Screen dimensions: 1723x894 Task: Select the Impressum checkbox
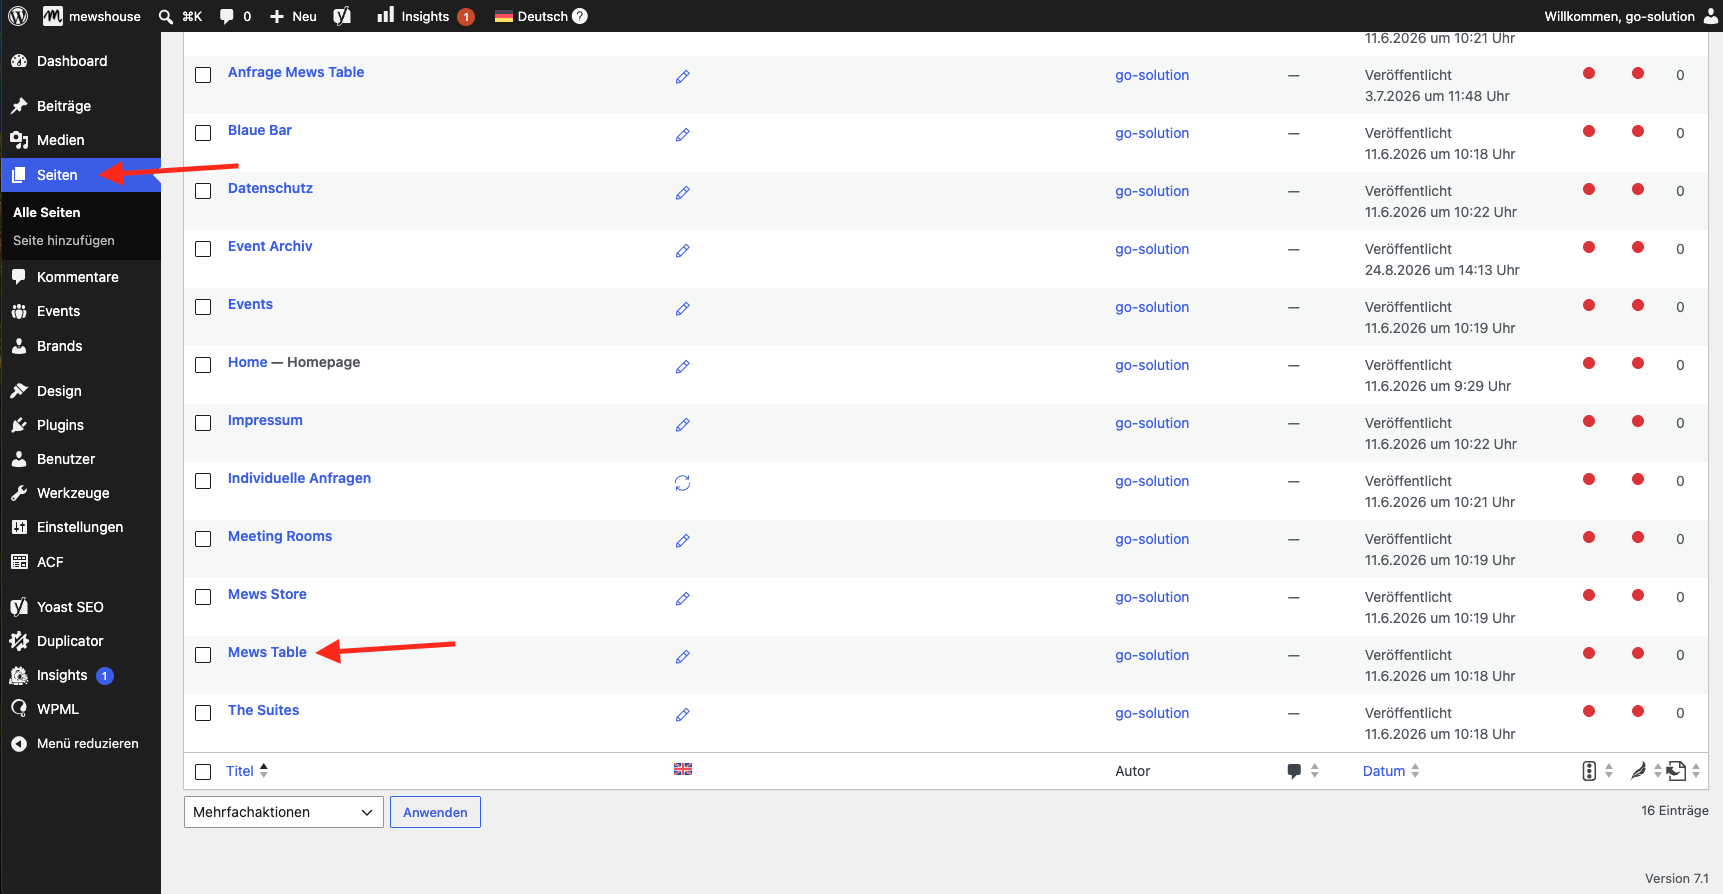click(x=203, y=423)
